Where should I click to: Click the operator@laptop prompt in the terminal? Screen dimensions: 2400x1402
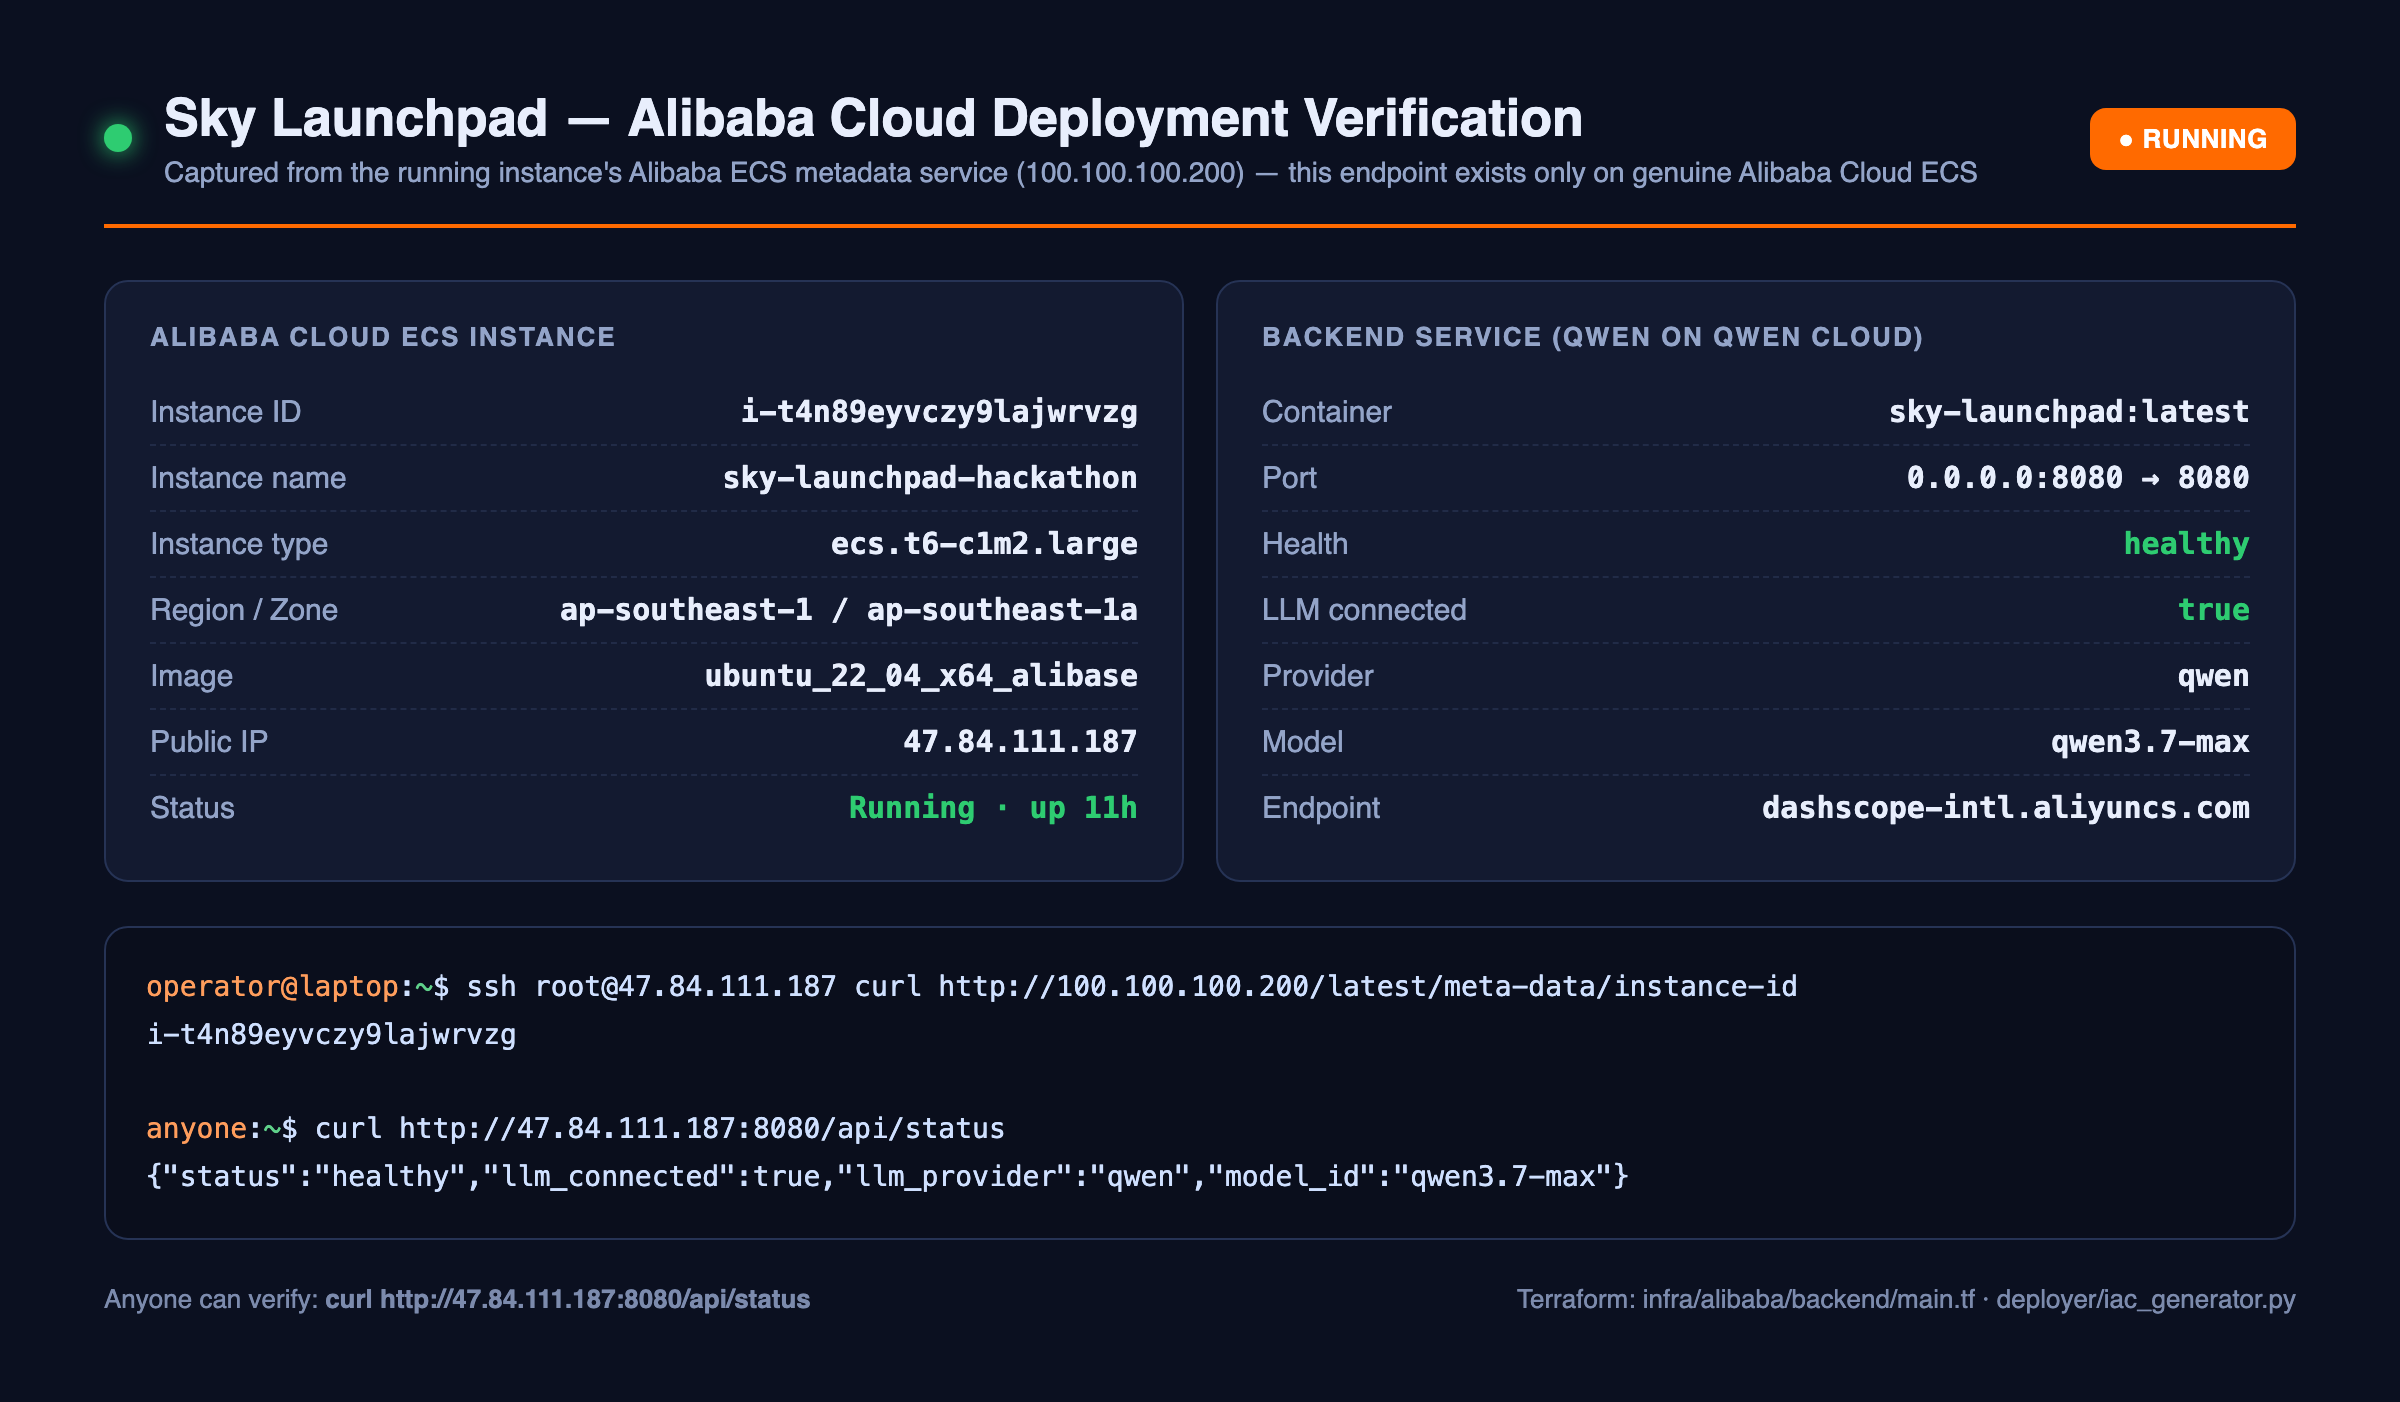point(273,987)
